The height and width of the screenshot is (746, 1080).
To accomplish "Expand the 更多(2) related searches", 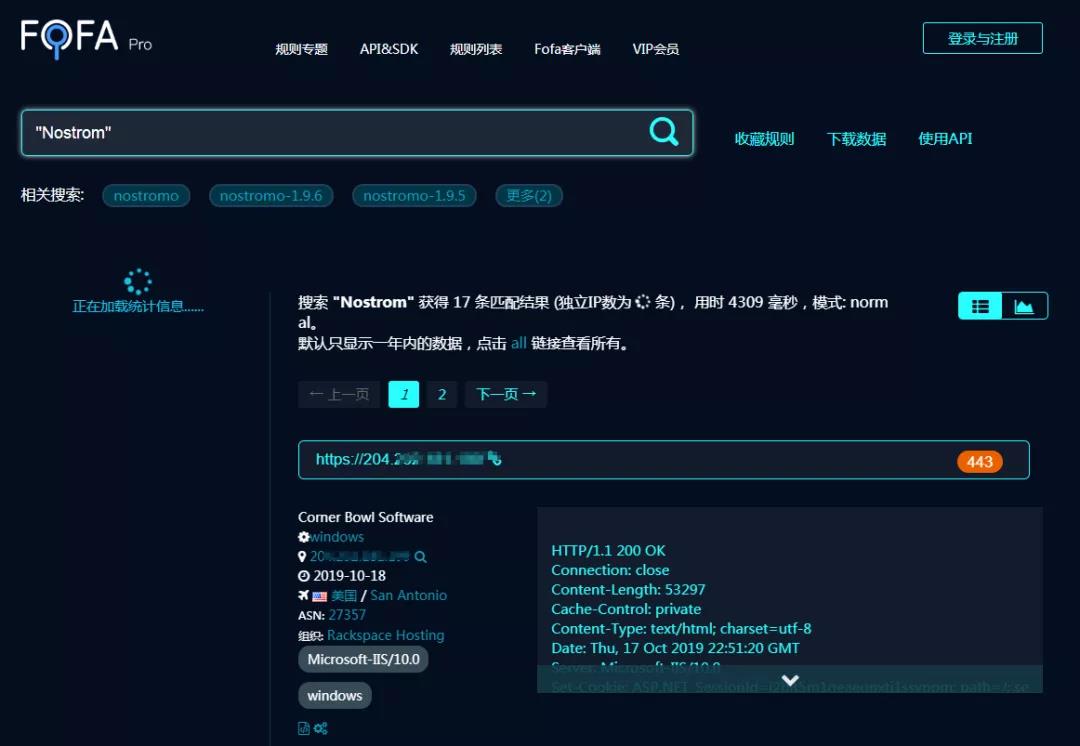I will (x=529, y=196).
